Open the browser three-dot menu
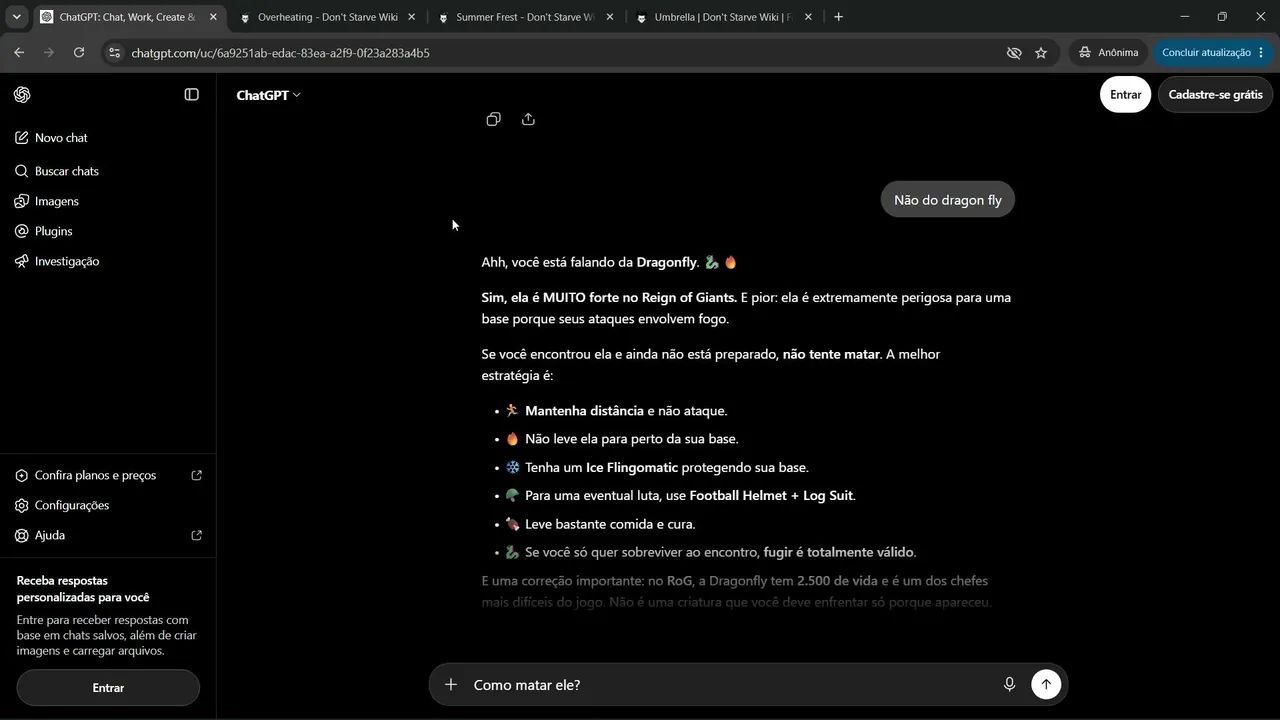The height and width of the screenshot is (720, 1280). (1261, 52)
